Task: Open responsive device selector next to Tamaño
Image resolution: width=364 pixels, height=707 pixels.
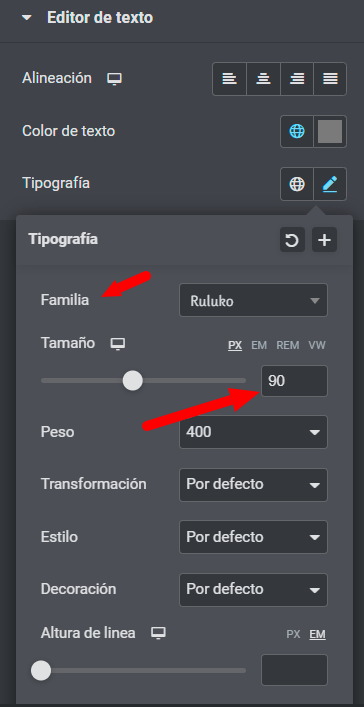Action: (x=118, y=344)
